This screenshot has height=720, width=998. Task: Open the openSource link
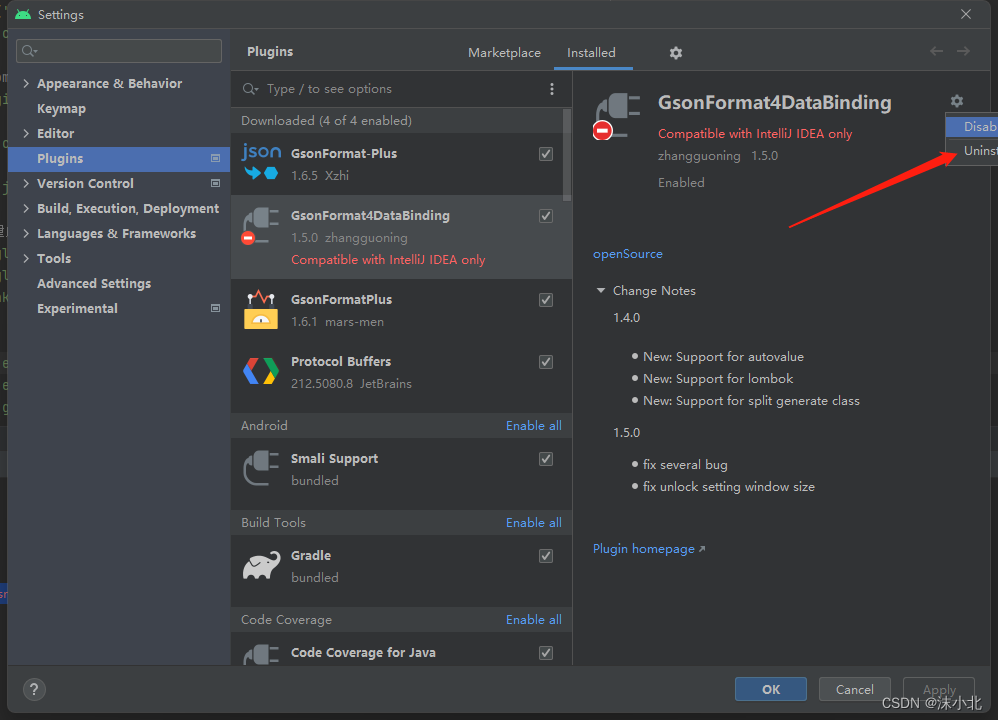[x=628, y=253]
